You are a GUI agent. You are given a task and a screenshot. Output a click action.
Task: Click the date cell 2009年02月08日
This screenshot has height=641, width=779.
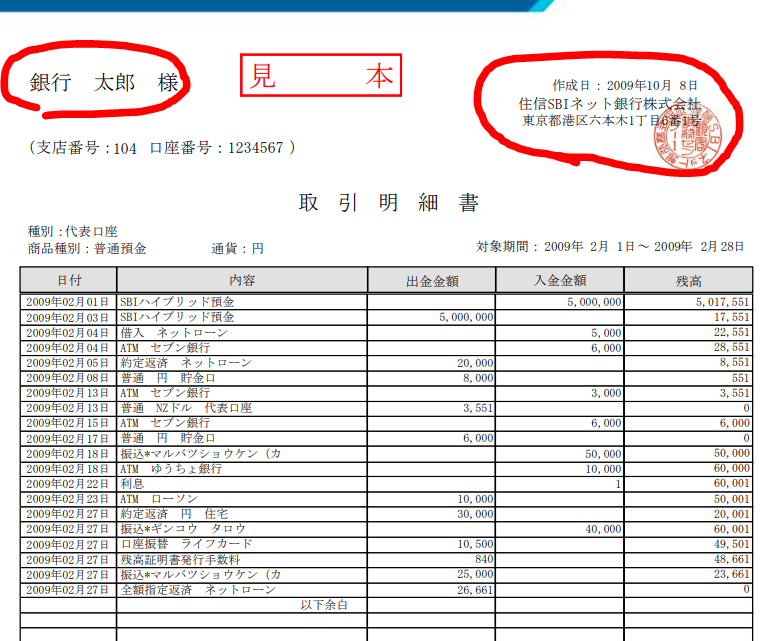68,378
